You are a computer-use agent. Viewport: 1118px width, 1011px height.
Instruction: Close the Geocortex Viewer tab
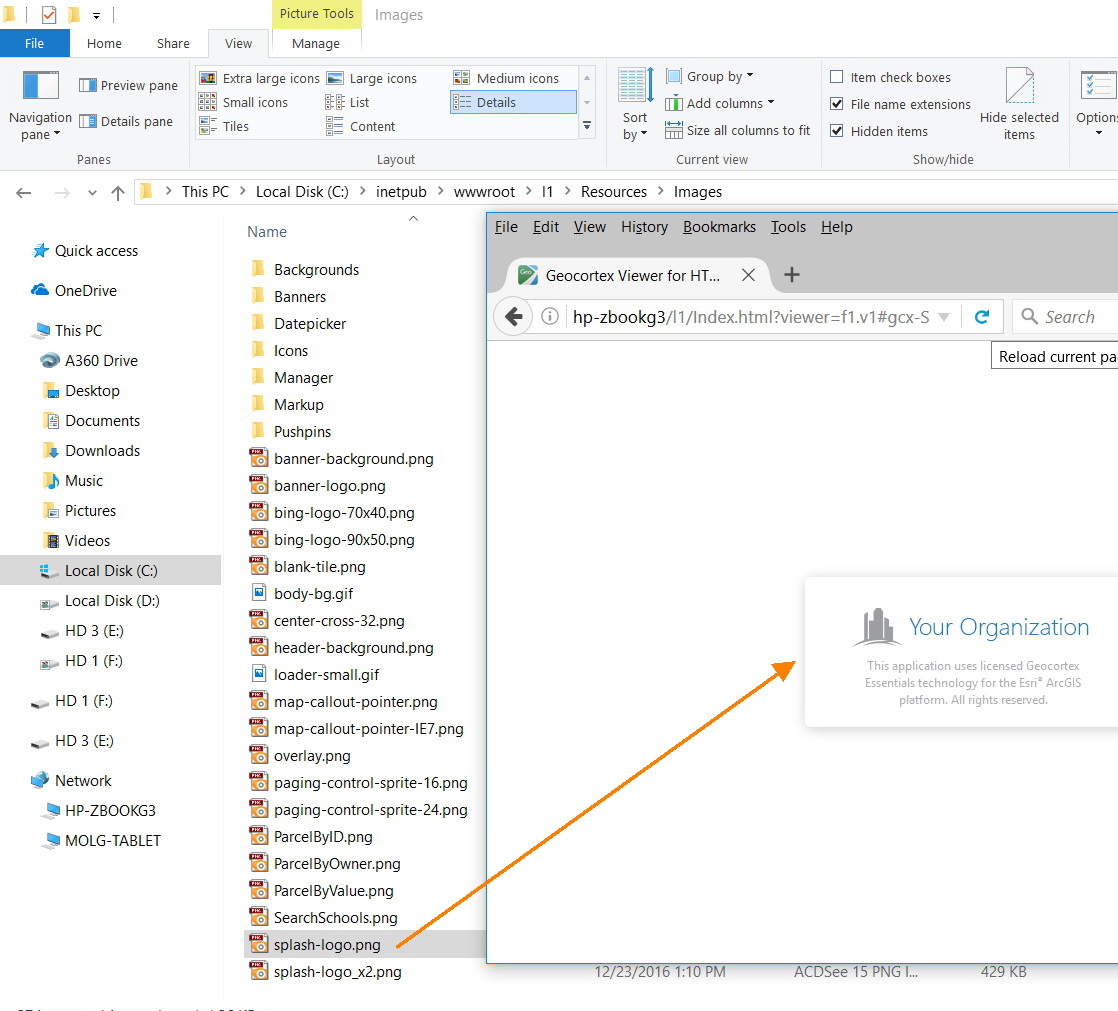[x=748, y=275]
